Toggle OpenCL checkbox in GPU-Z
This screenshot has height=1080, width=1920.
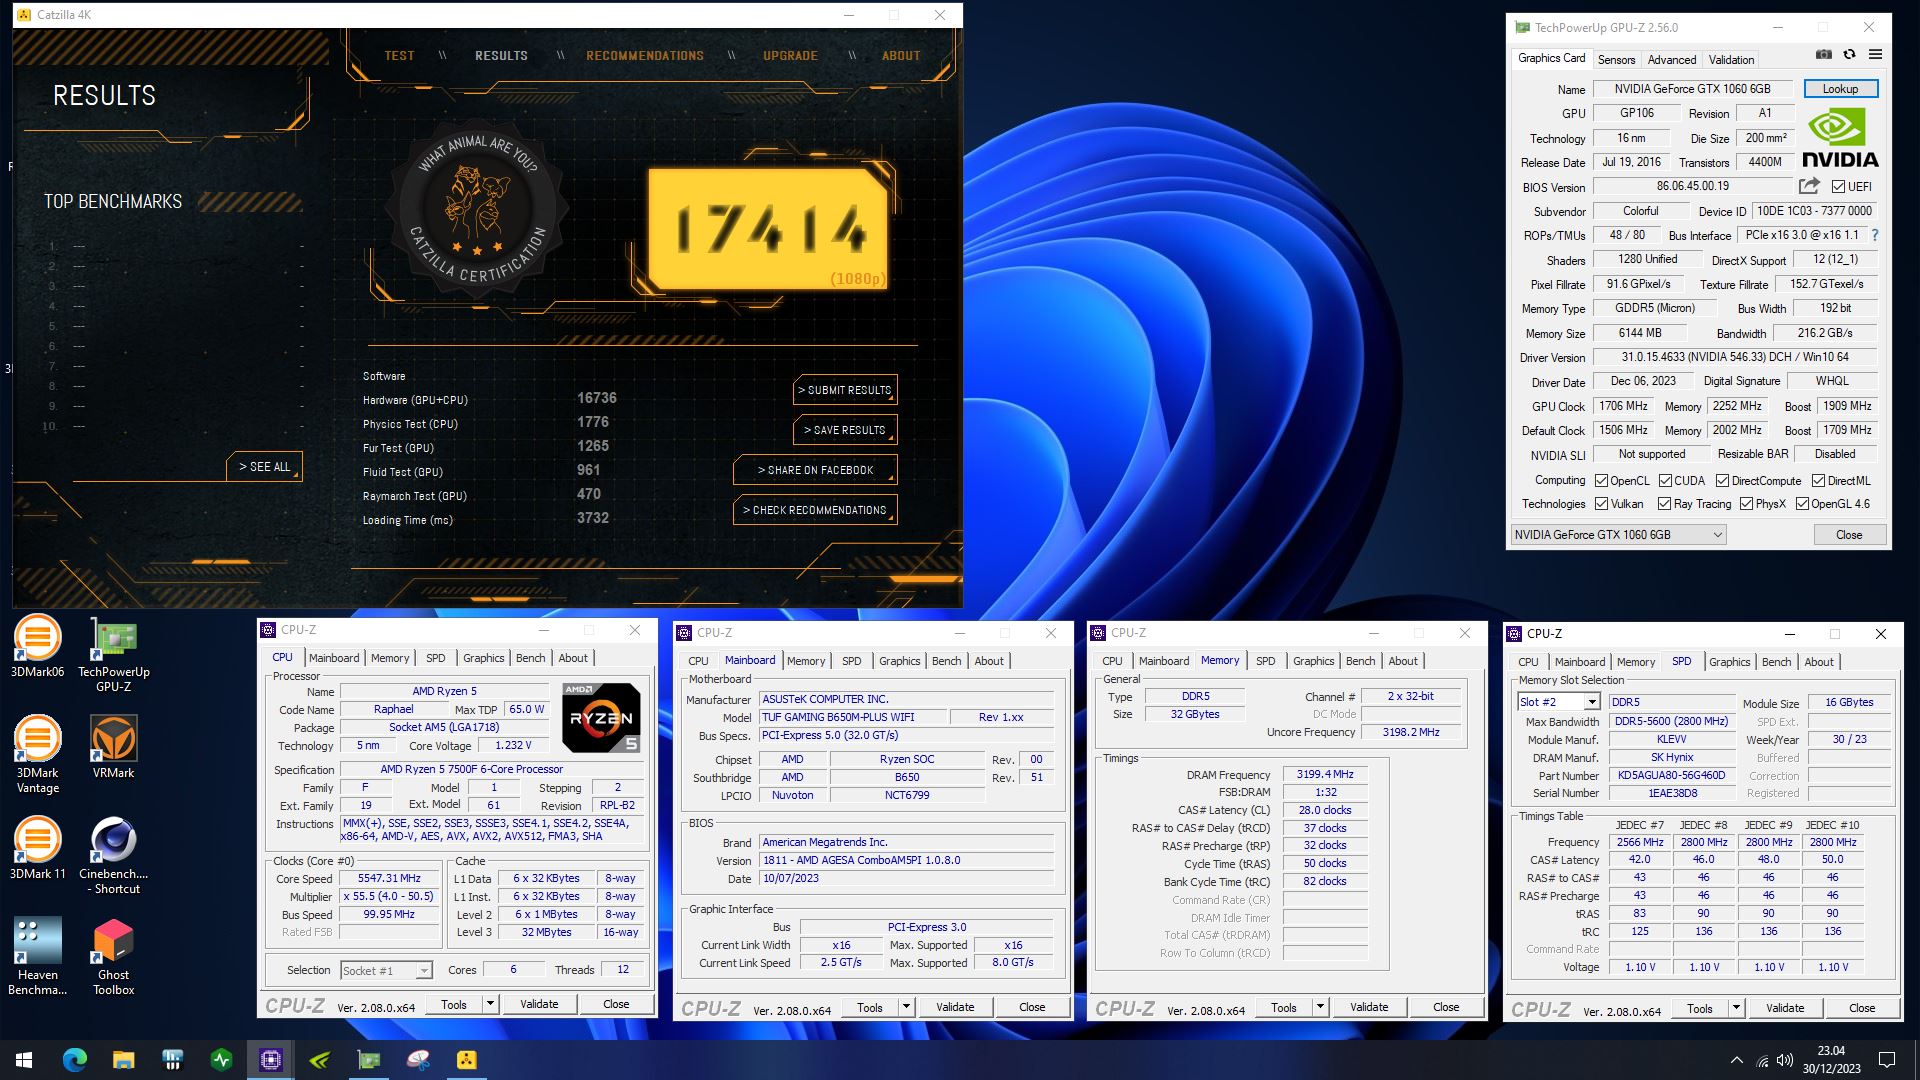(x=1601, y=481)
